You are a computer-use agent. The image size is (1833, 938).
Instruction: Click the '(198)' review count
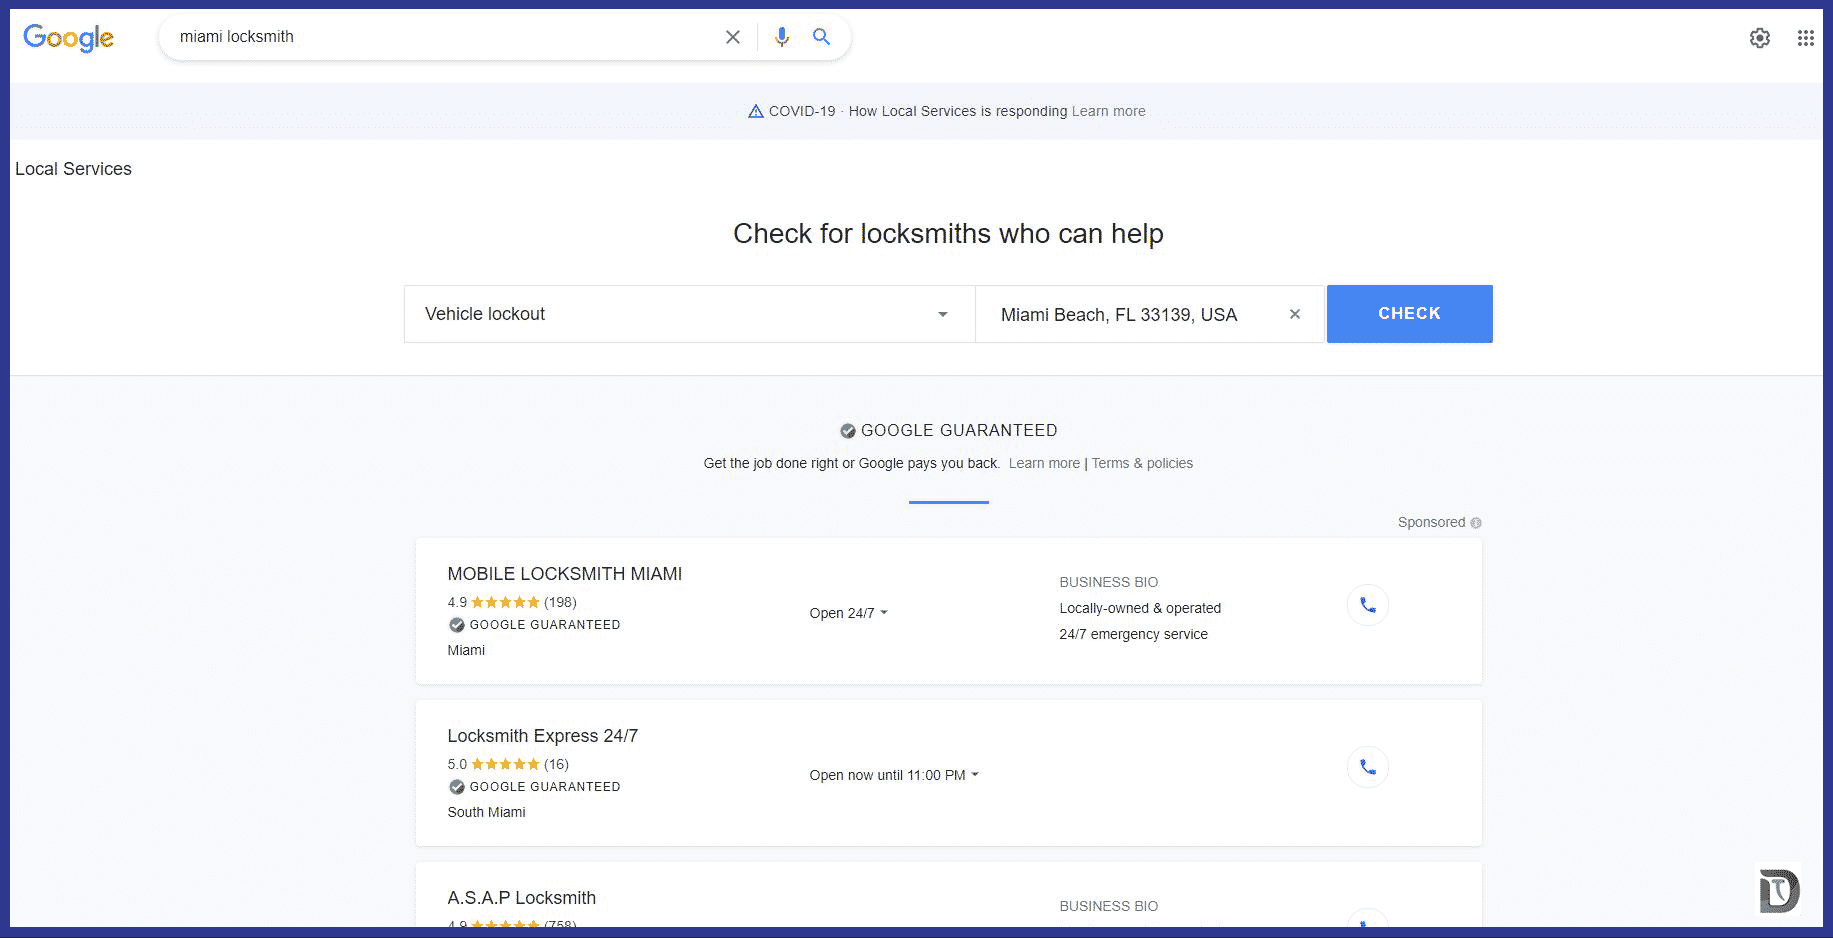click(x=560, y=602)
